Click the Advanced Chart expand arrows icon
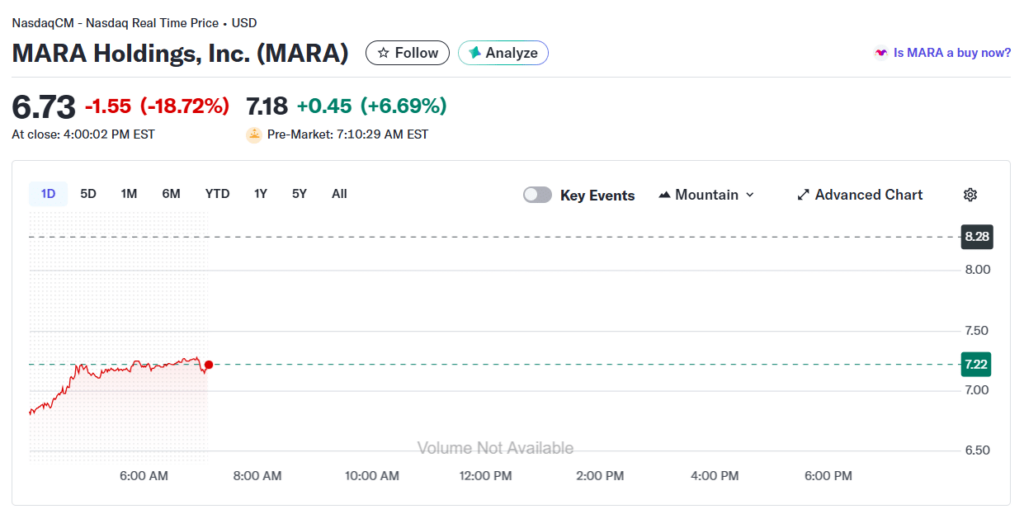 pyautogui.click(x=803, y=195)
